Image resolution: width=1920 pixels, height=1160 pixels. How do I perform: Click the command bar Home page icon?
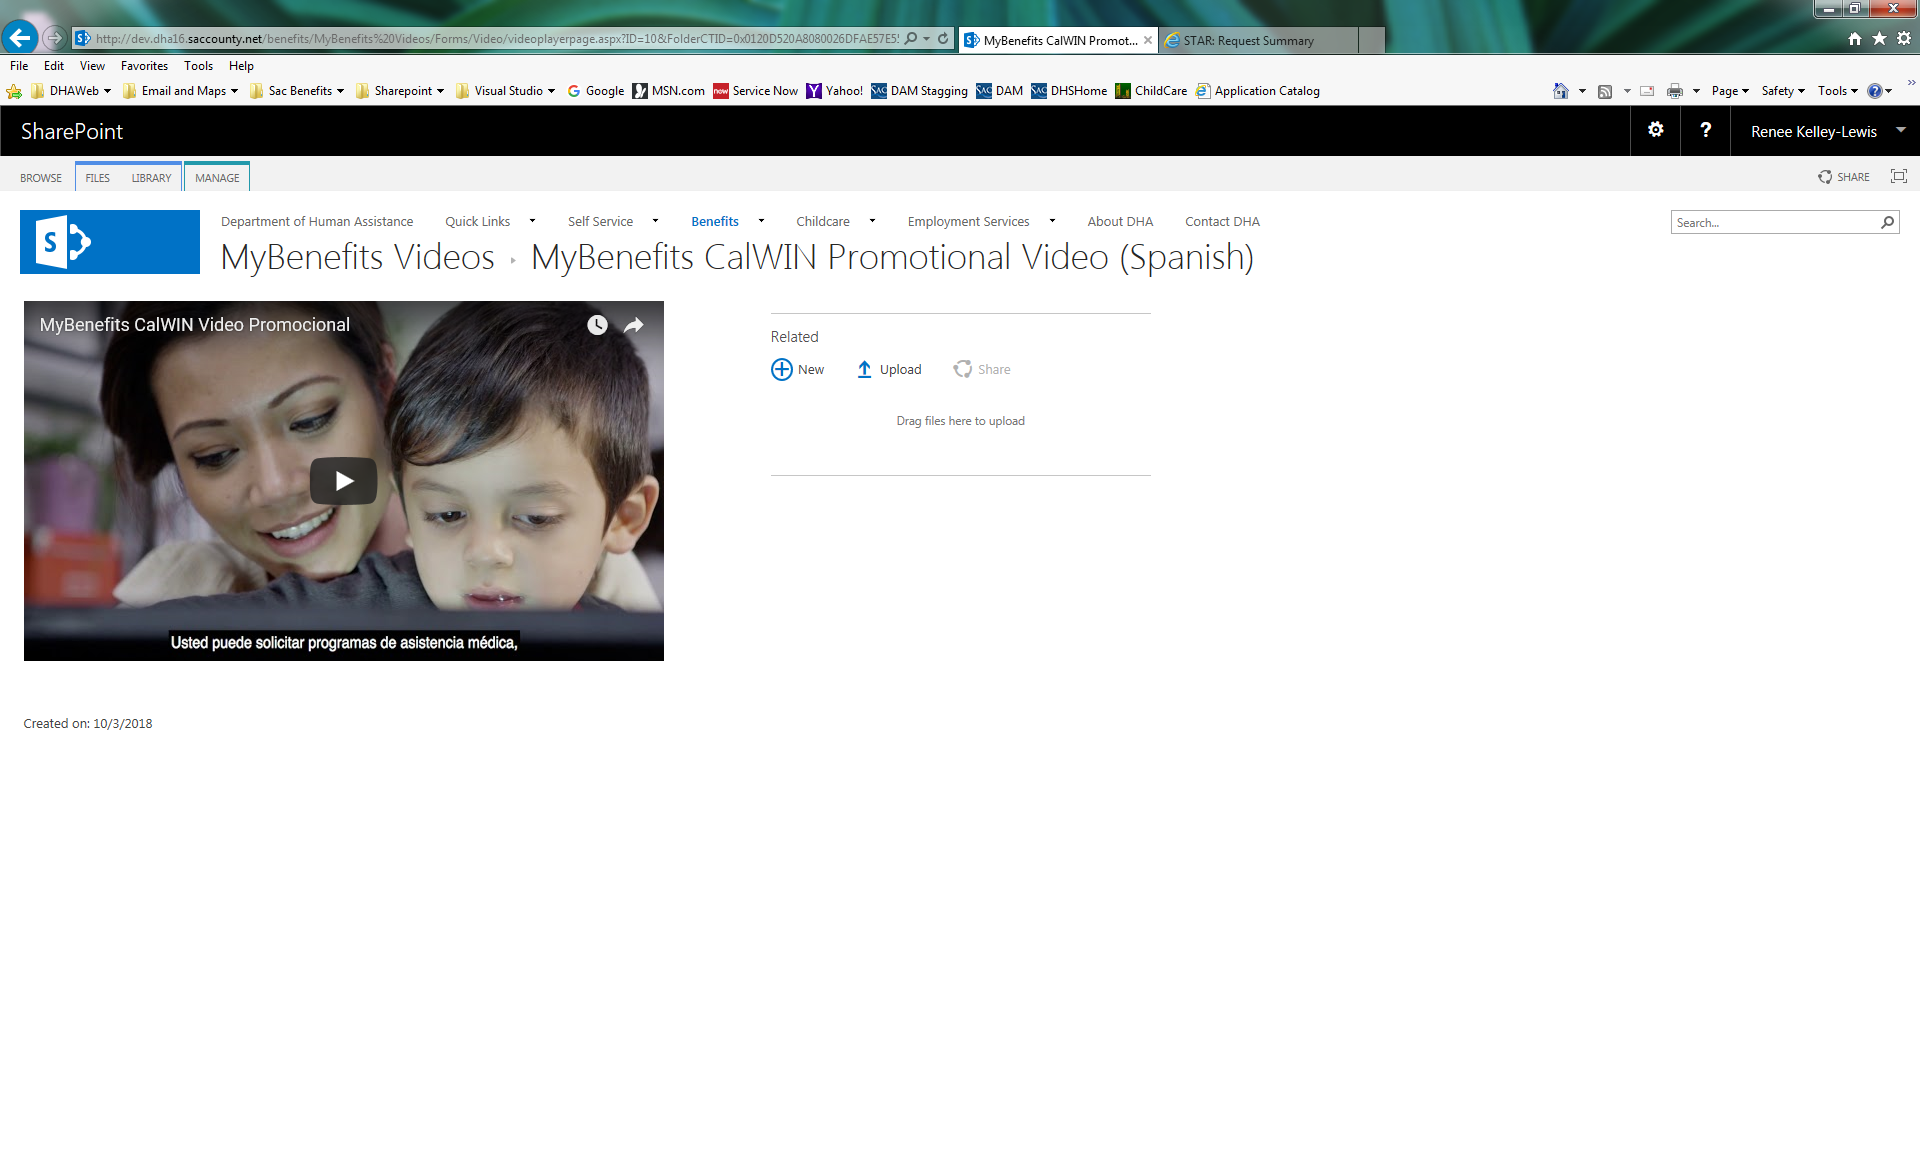pos(1560,91)
